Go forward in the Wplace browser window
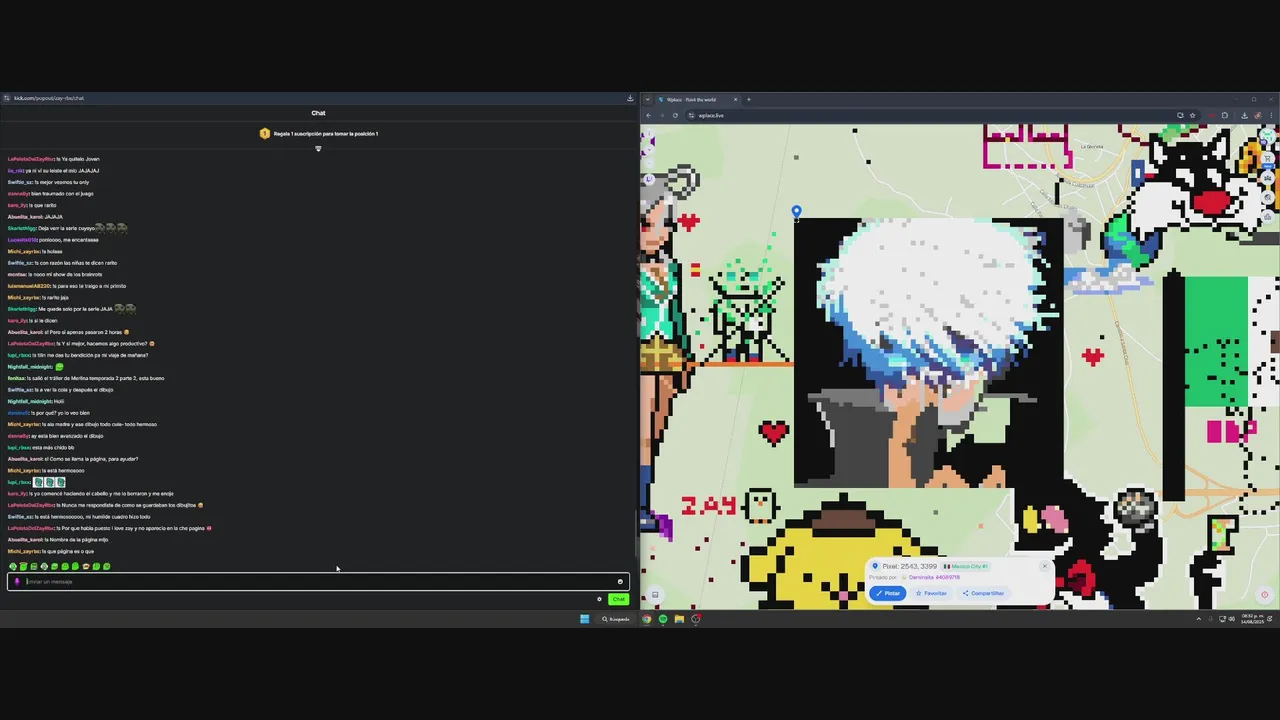Viewport: 1280px width, 720px height. click(x=661, y=115)
